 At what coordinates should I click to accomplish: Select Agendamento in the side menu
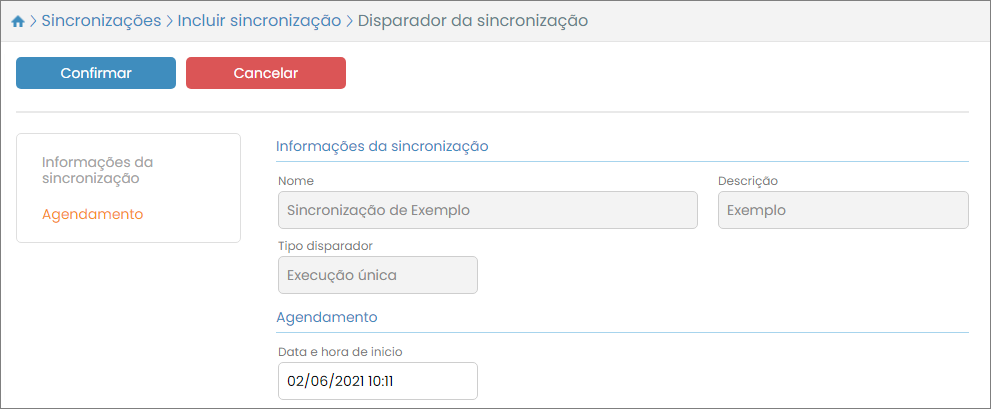pos(92,214)
